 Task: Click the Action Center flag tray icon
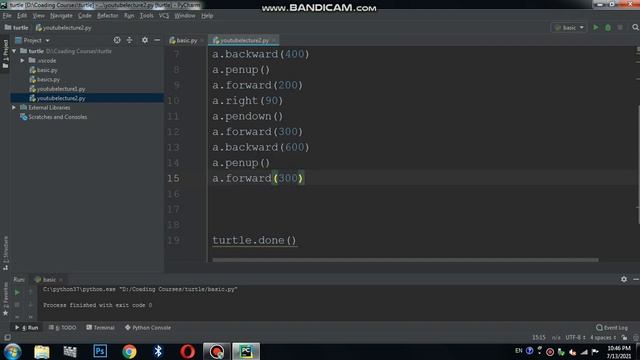click(x=595, y=351)
